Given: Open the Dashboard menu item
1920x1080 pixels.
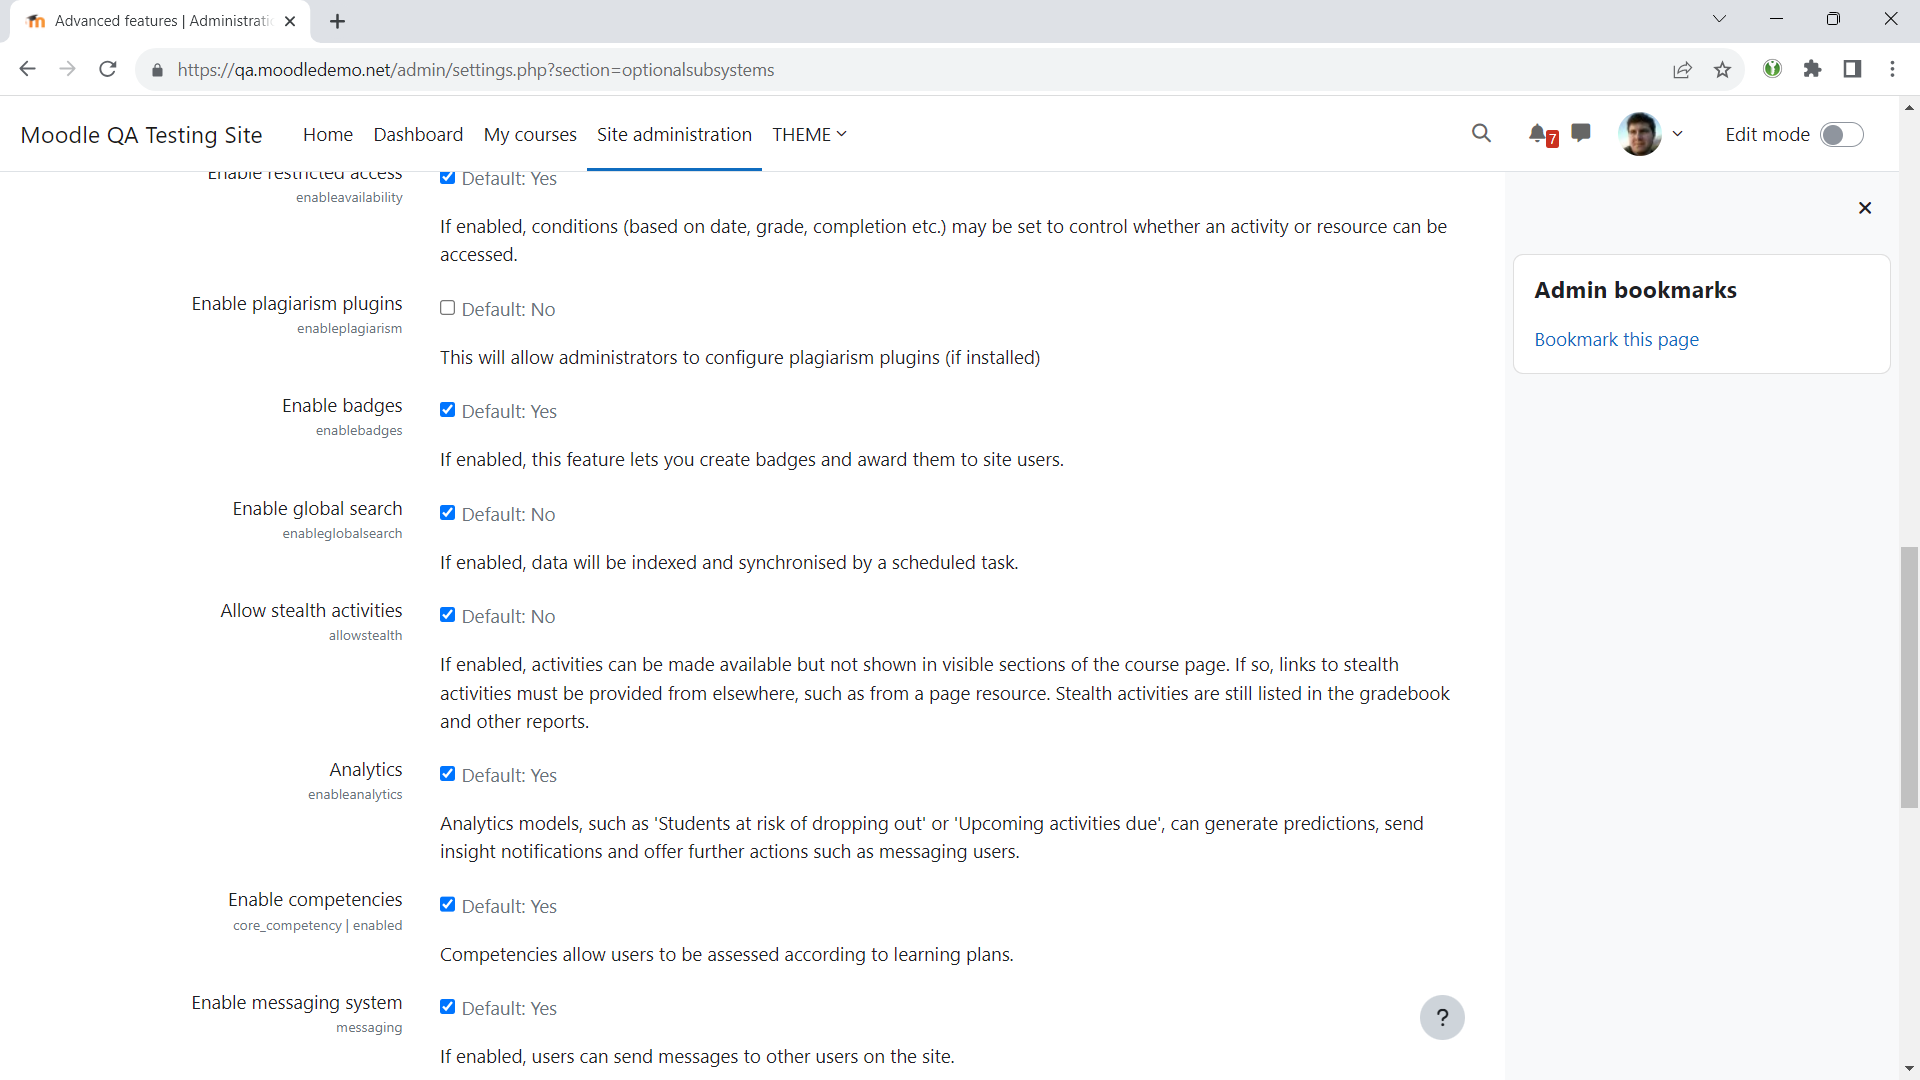Looking at the screenshot, I should pos(418,134).
